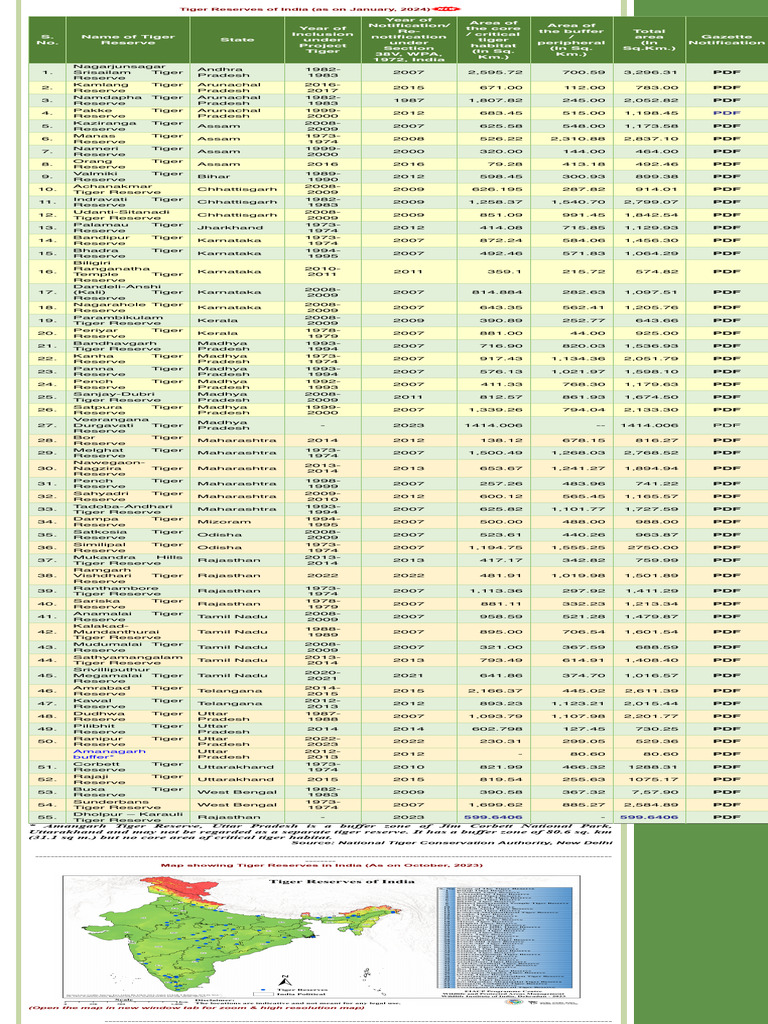The width and height of the screenshot is (768, 1024).
Task: Open Melghat Tiger Reserve PDF link
Action: pos(726,453)
